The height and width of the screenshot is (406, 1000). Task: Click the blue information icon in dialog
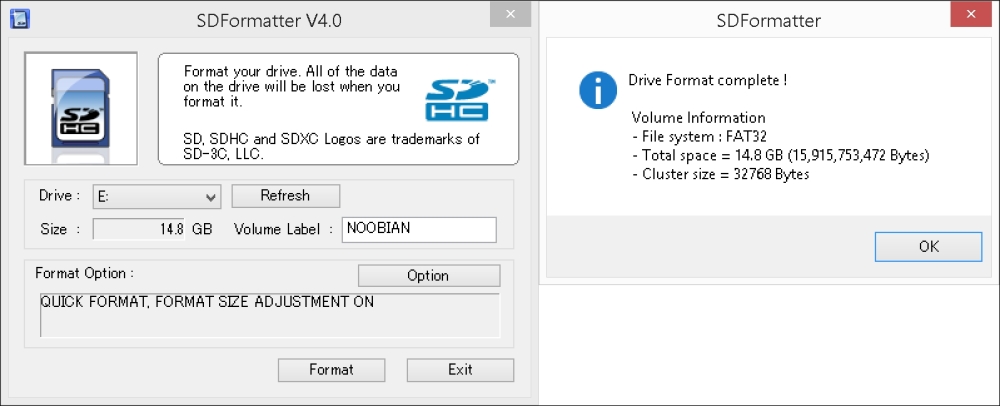click(598, 90)
